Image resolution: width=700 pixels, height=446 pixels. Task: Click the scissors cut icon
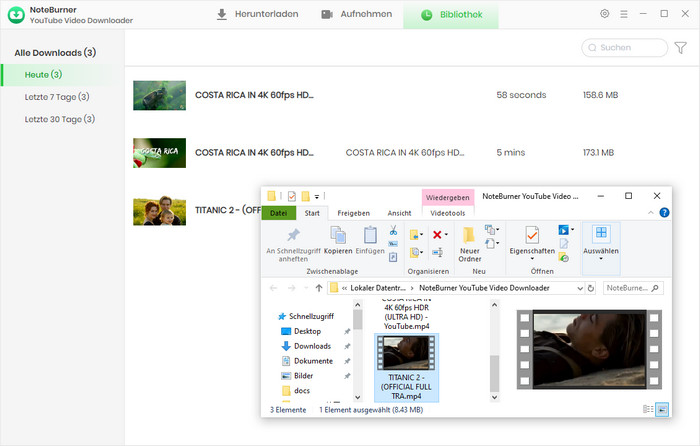click(x=393, y=230)
